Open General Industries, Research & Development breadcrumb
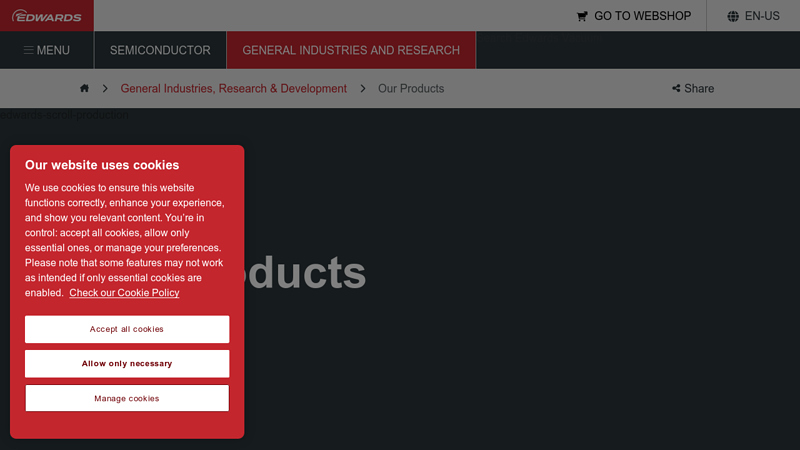This screenshot has height=450, width=800. pyautogui.click(x=233, y=88)
